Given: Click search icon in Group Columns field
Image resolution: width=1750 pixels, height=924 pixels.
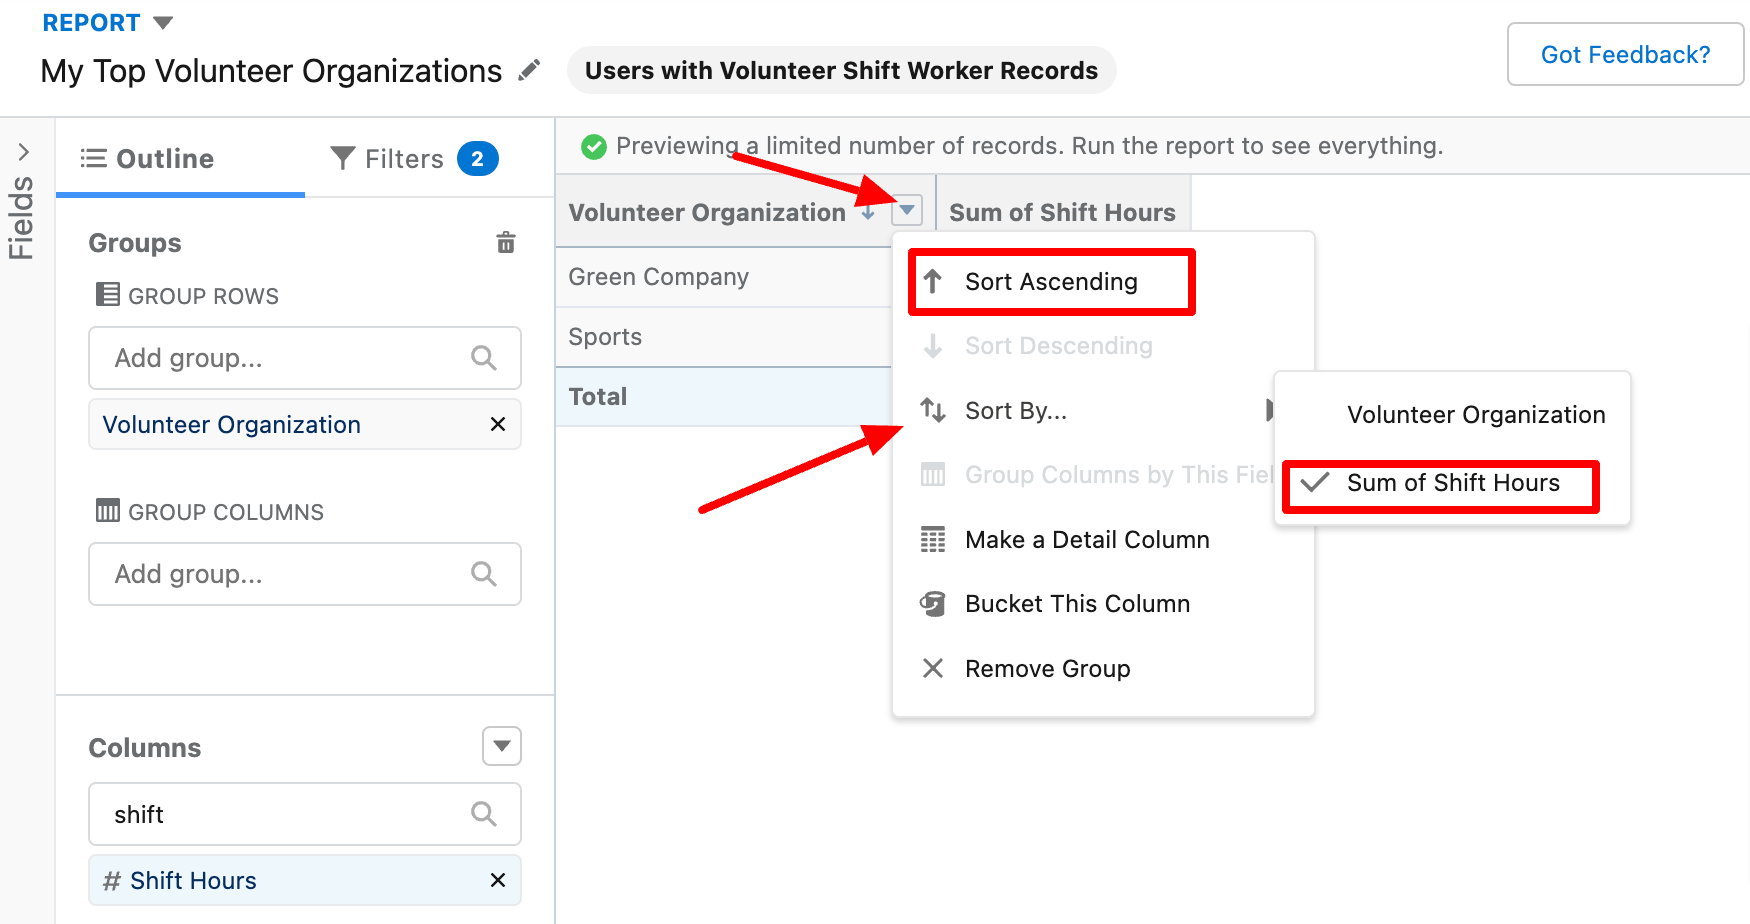Looking at the screenshot, I should (484, 574).
